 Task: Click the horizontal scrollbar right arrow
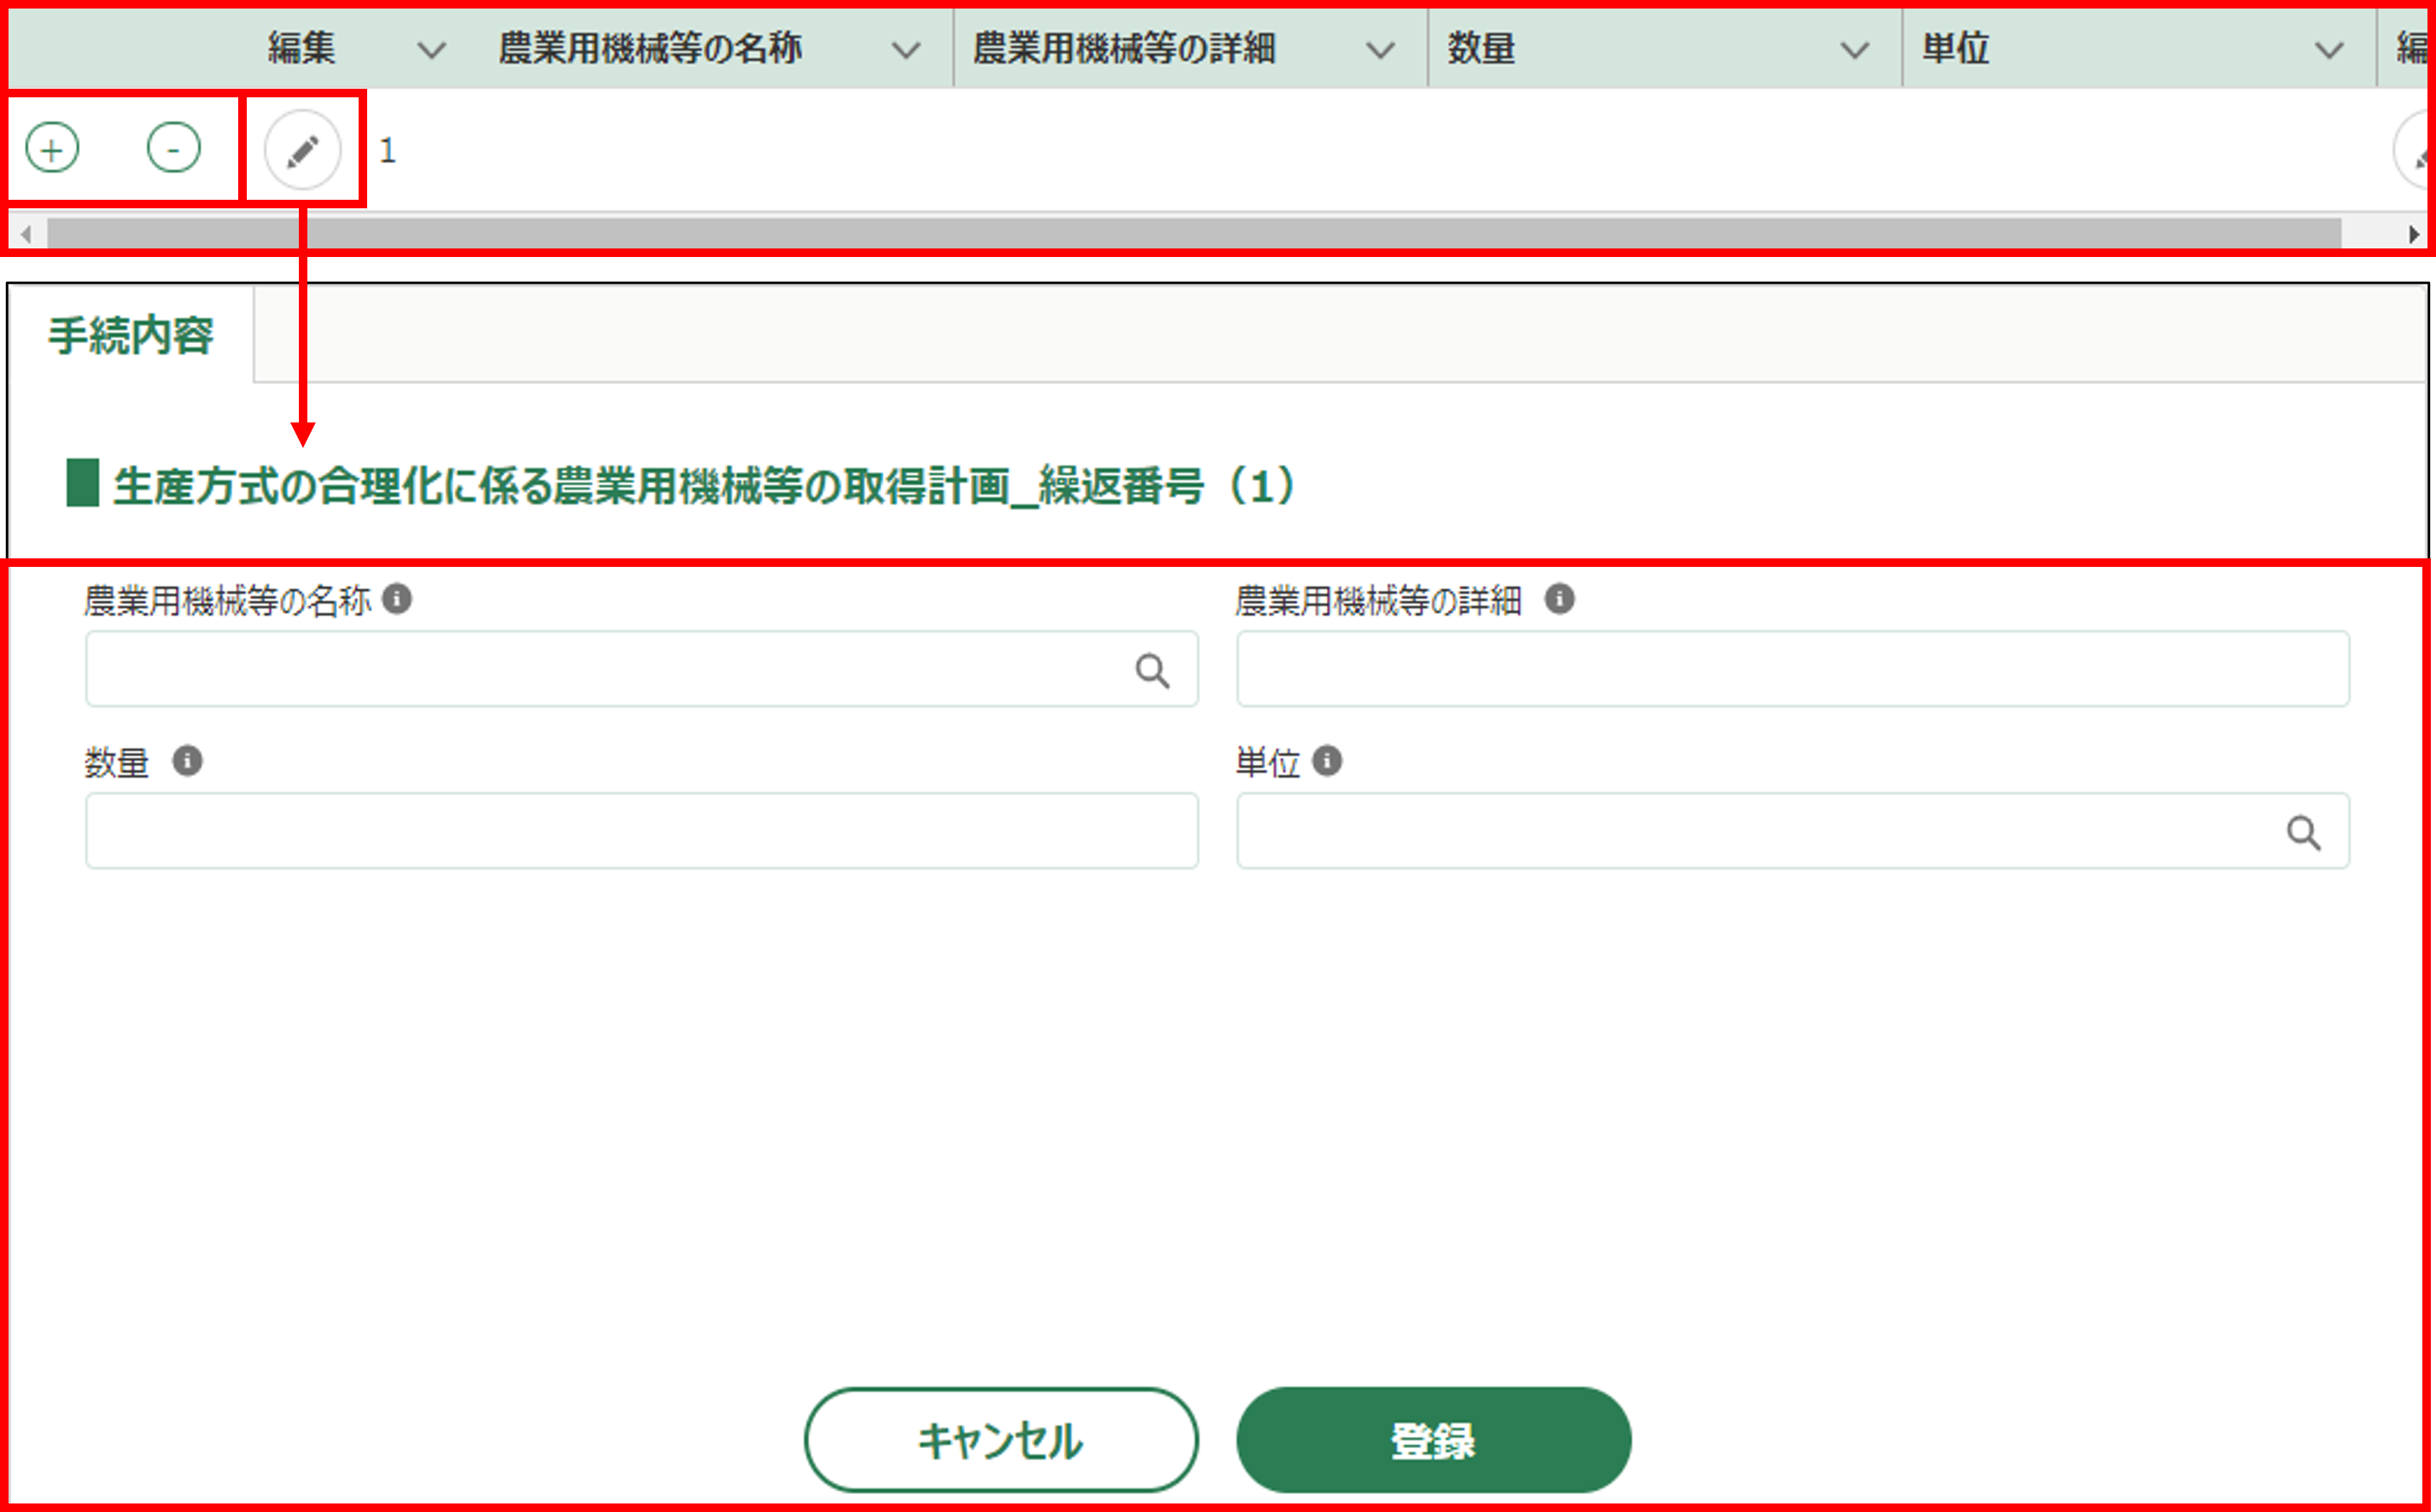[x=2414, y=235]
